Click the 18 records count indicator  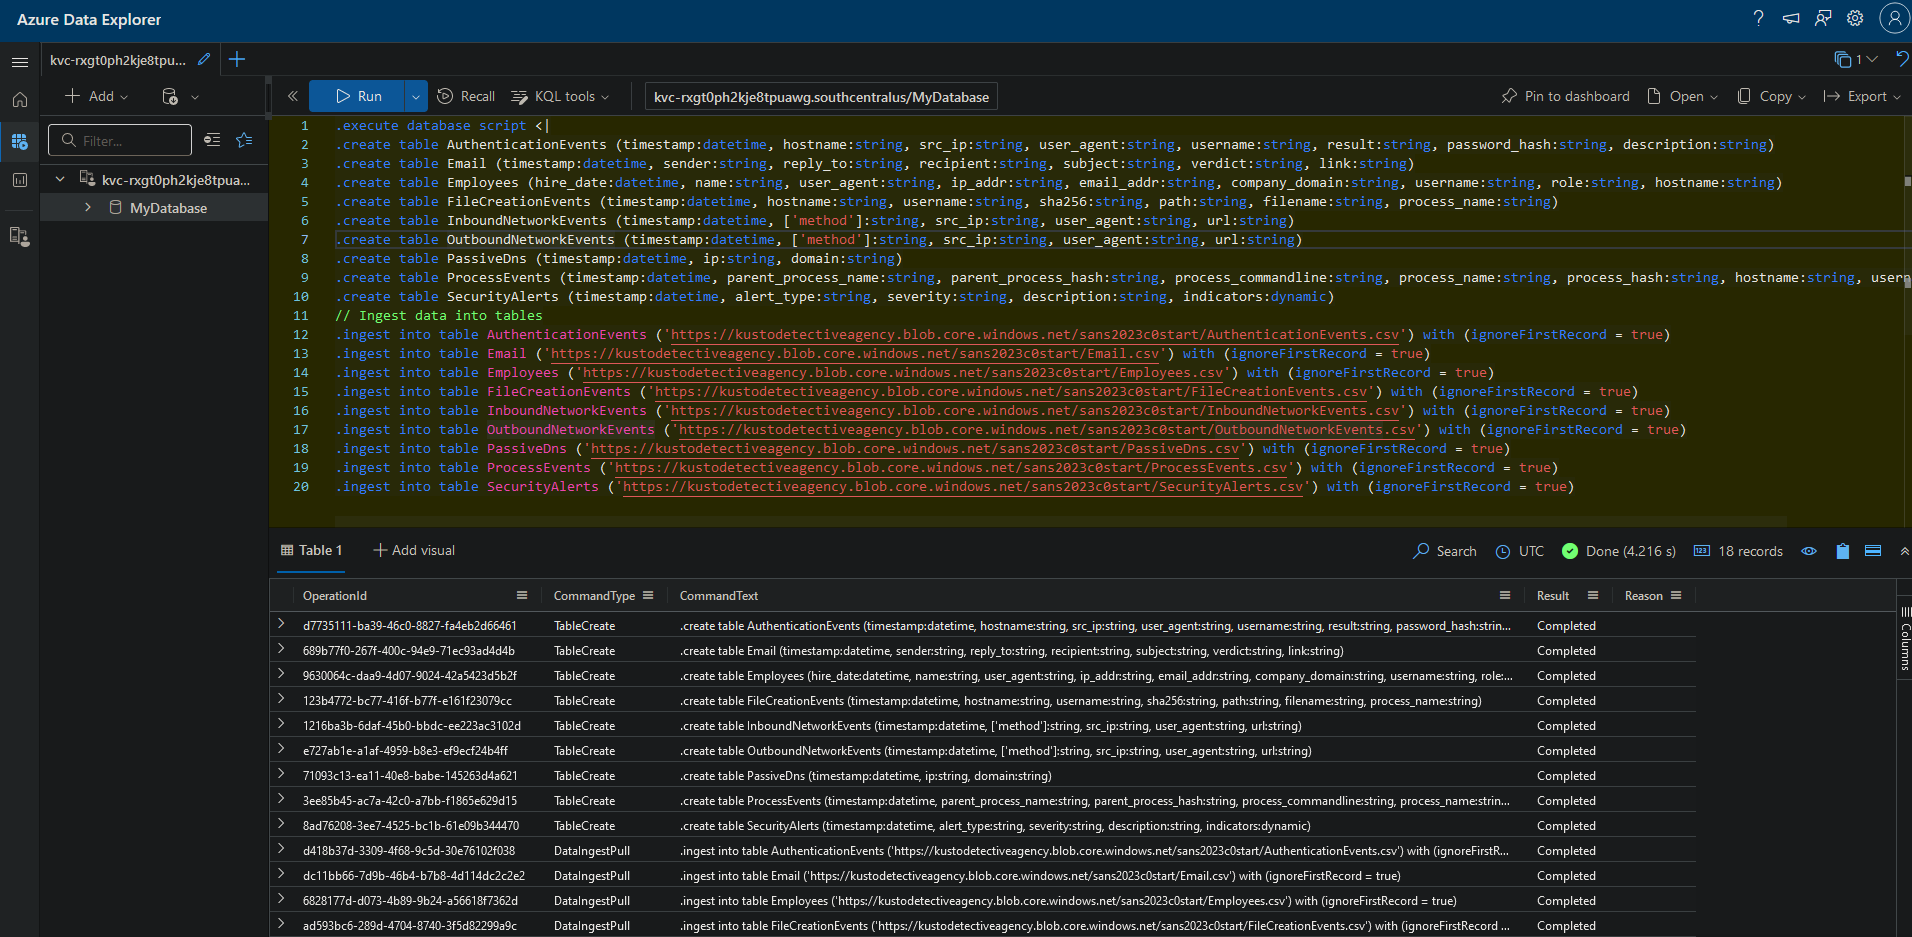[x=1738, y=551]
